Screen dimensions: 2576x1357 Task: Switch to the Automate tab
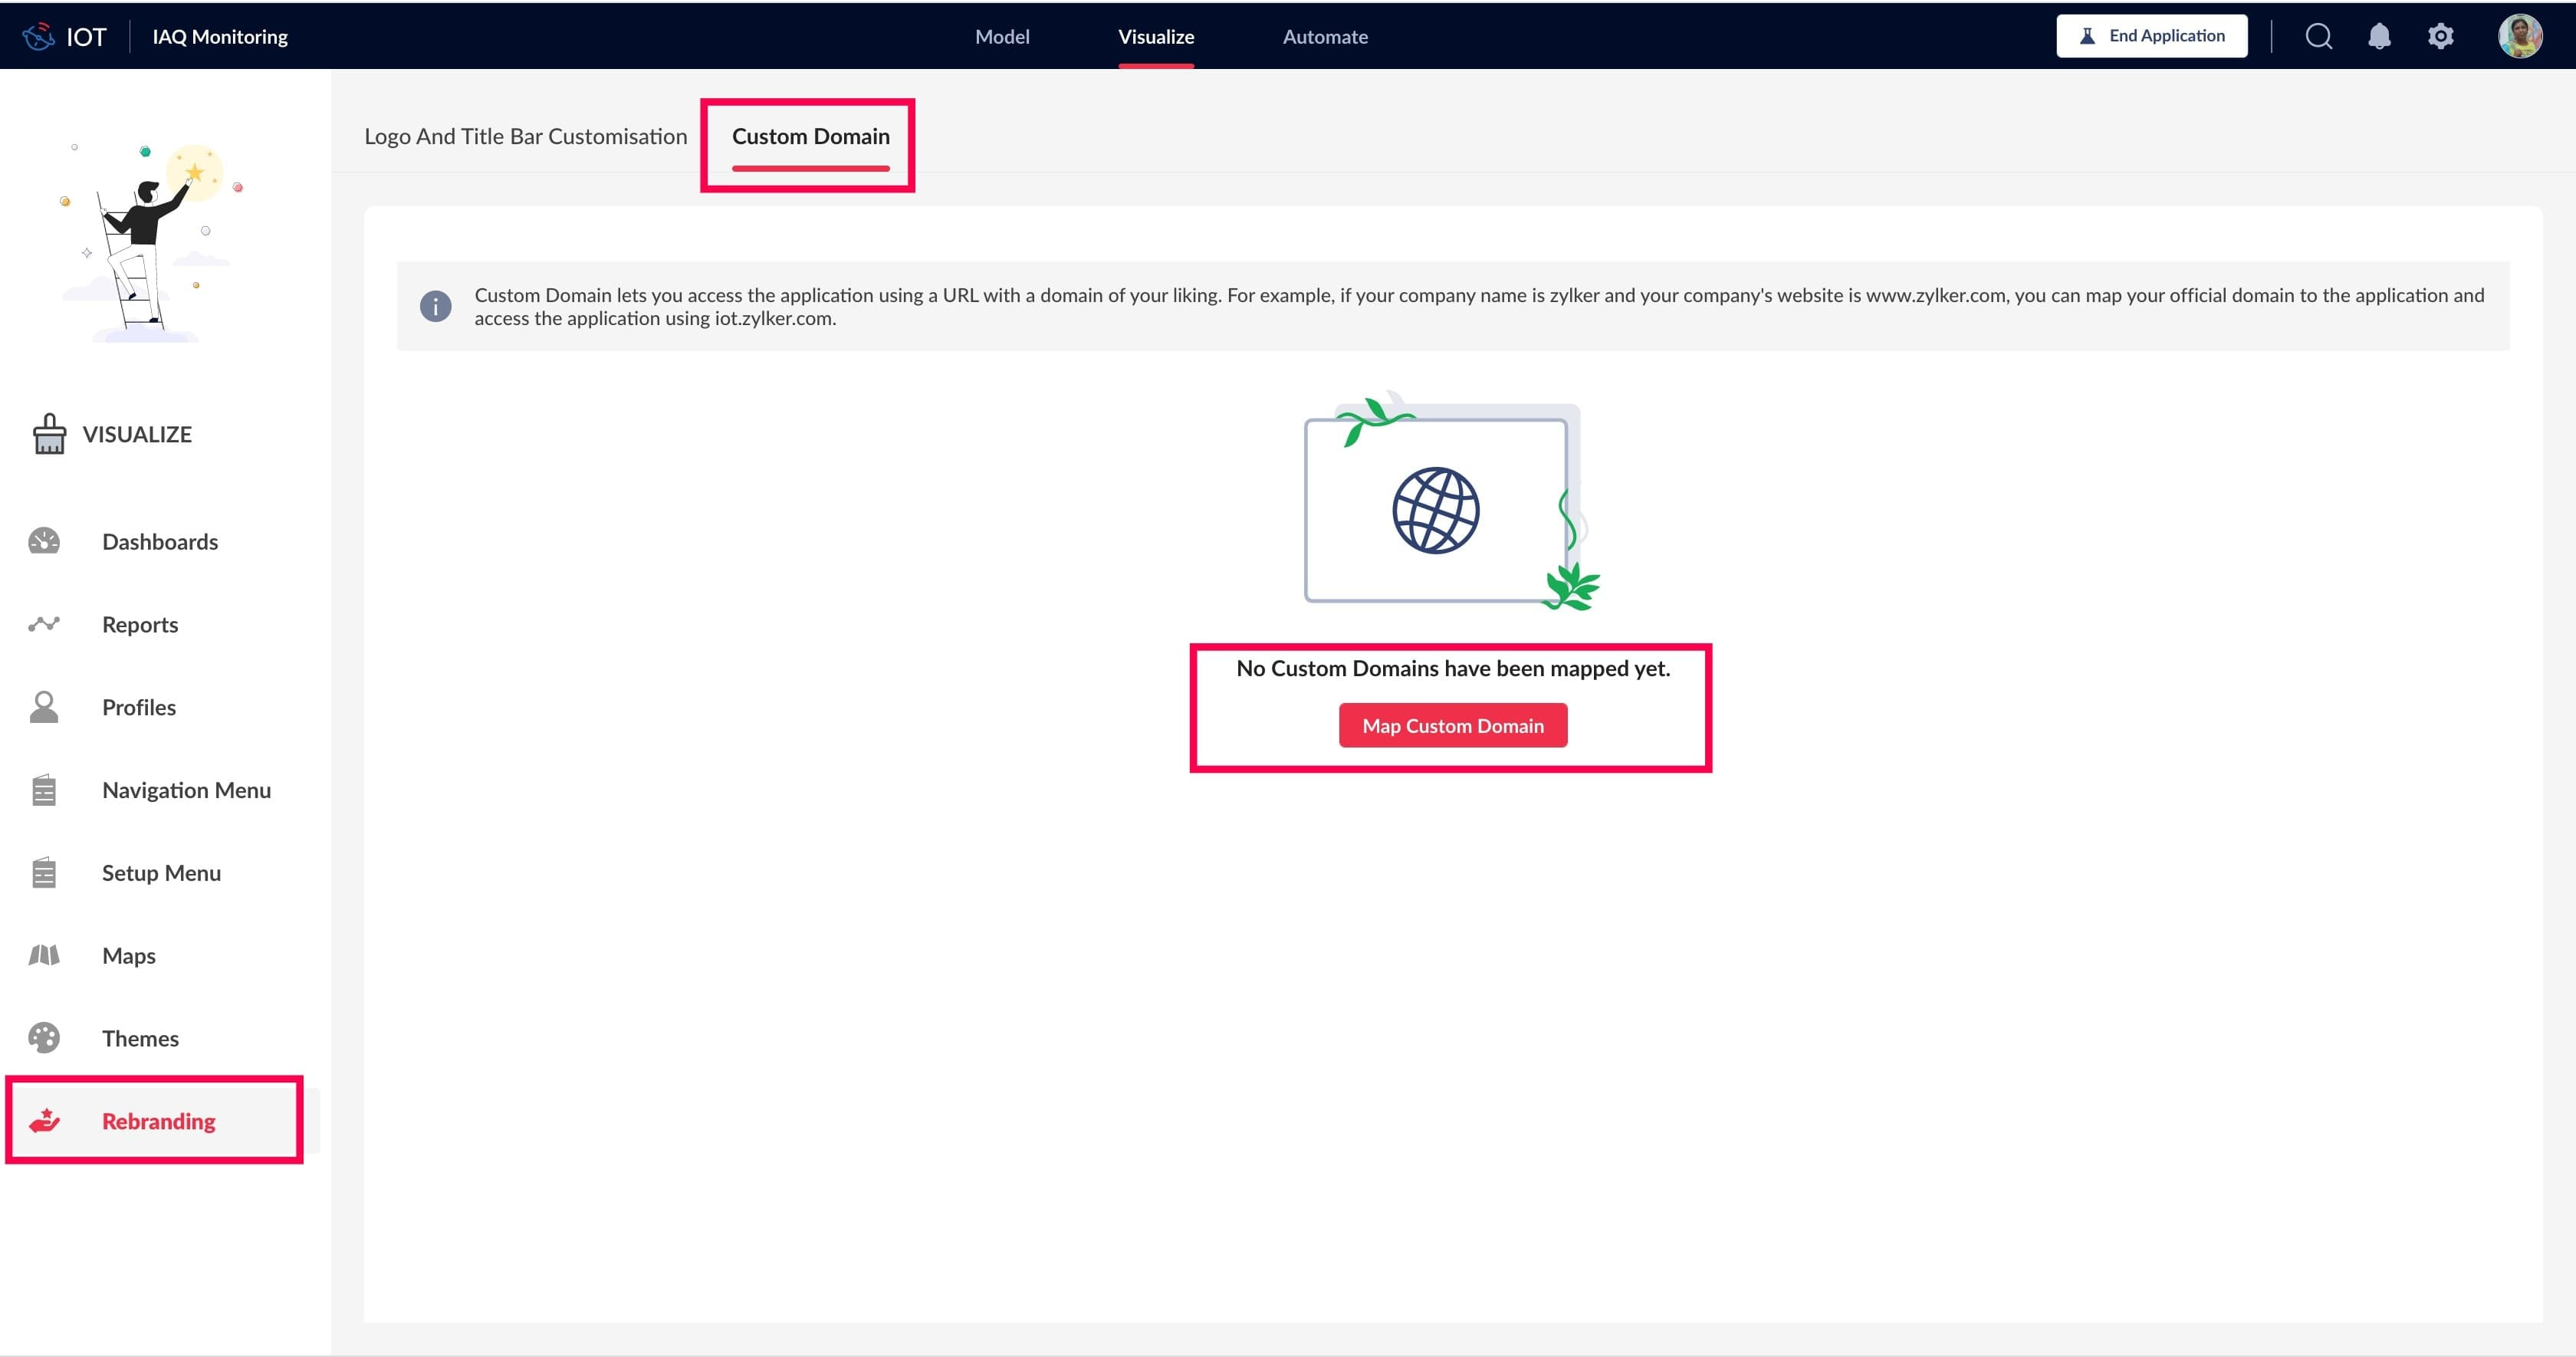(x=1325, y=37)
